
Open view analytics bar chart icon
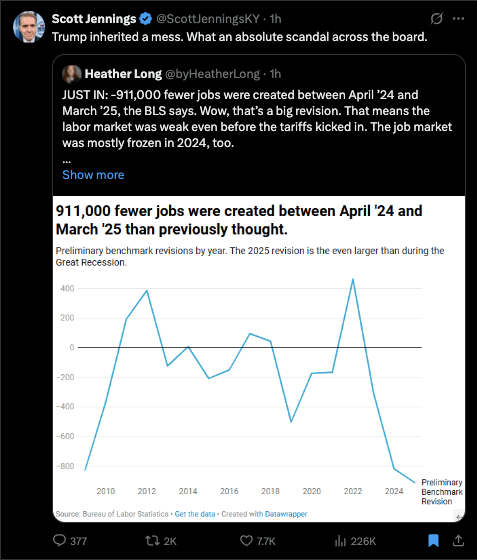[340, 541]
